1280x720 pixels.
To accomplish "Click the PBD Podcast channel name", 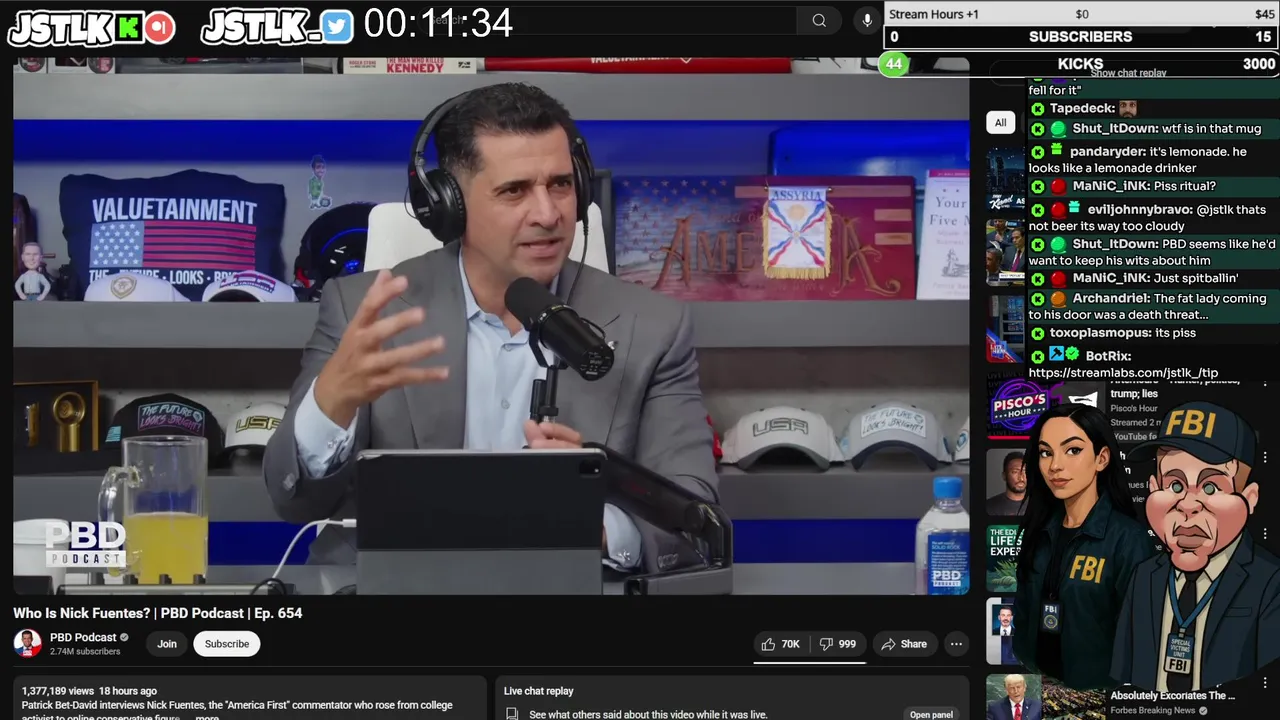I will coord(83,637).
